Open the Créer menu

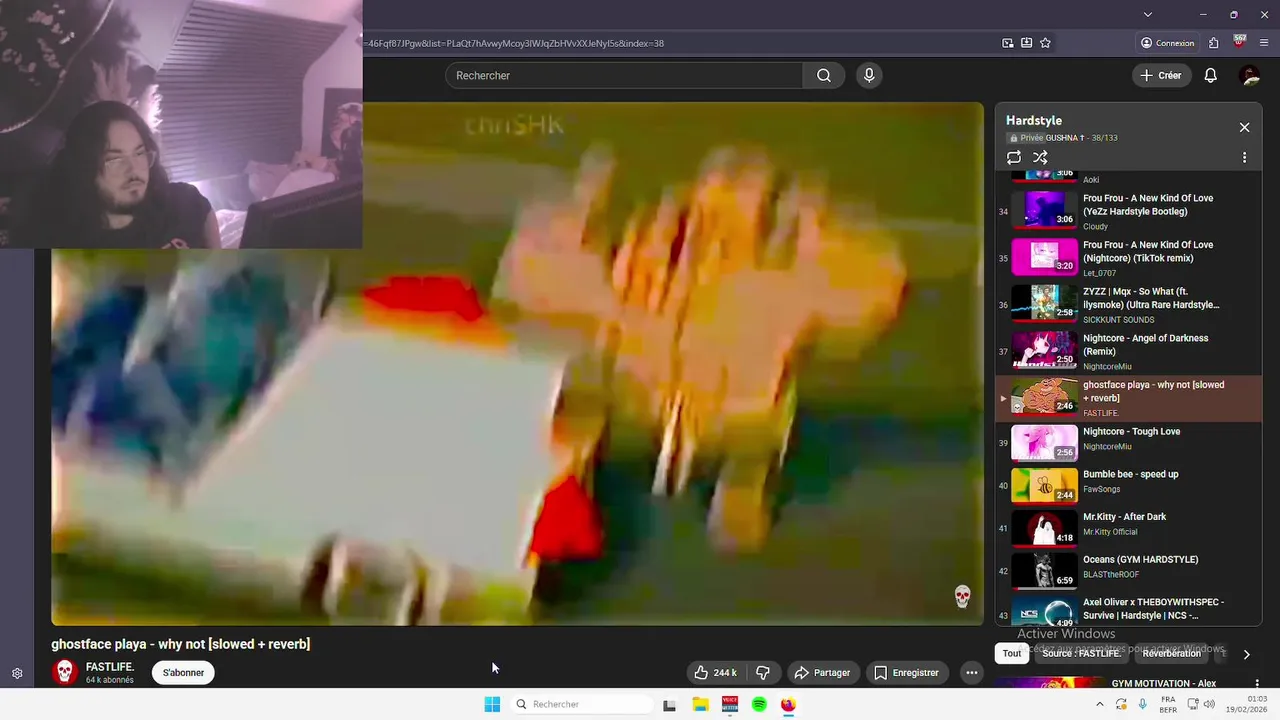[x=1161, y=75]
